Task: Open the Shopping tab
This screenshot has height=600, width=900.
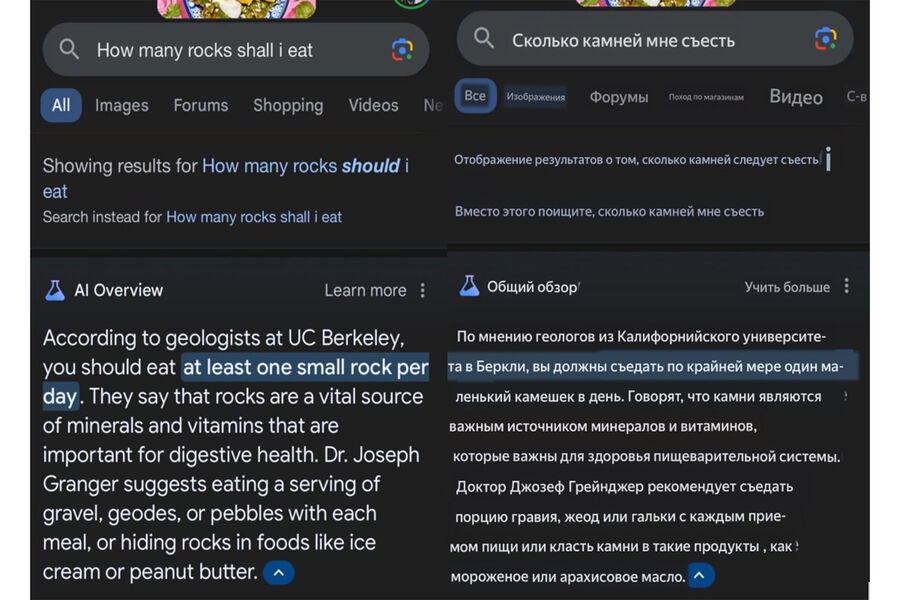Action: pos(288,105)
